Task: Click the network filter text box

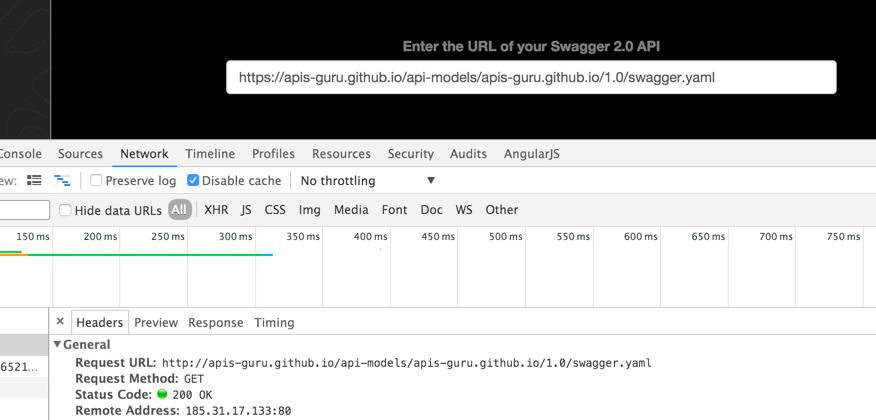Action: tap(25, 210)
